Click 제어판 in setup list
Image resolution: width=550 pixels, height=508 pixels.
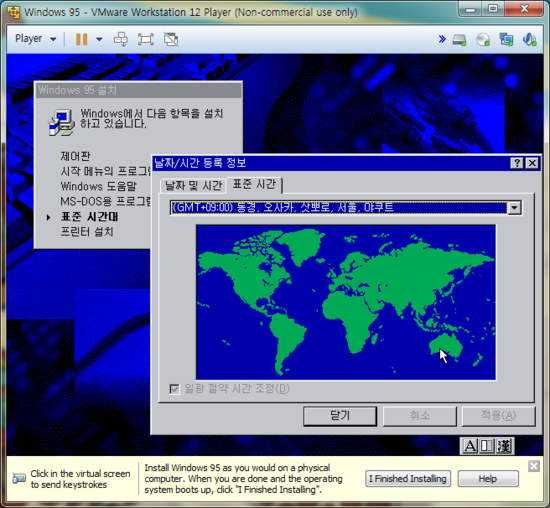point(75,156)
